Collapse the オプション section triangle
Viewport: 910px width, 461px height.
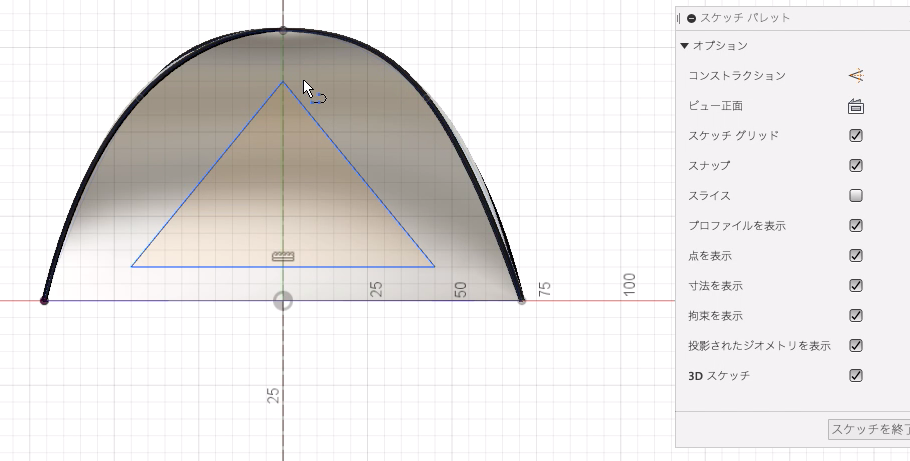(x=684, y=45)
